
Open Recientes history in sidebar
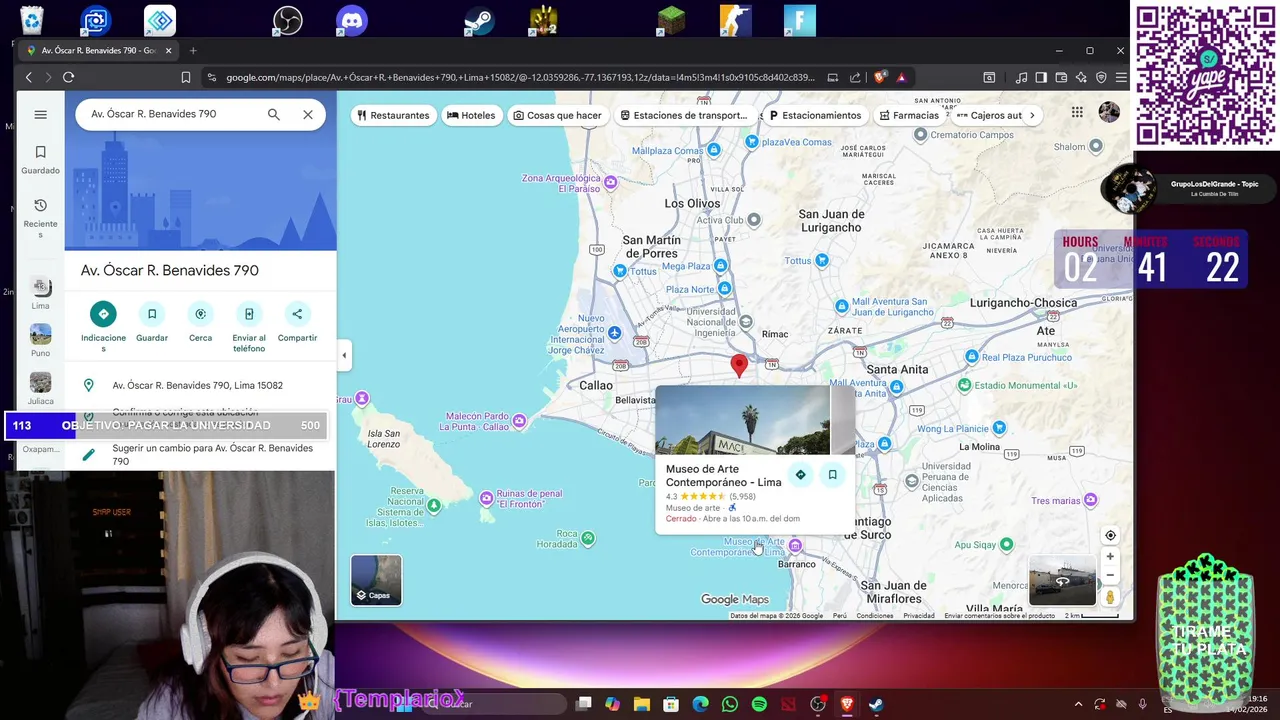(40, 217)
